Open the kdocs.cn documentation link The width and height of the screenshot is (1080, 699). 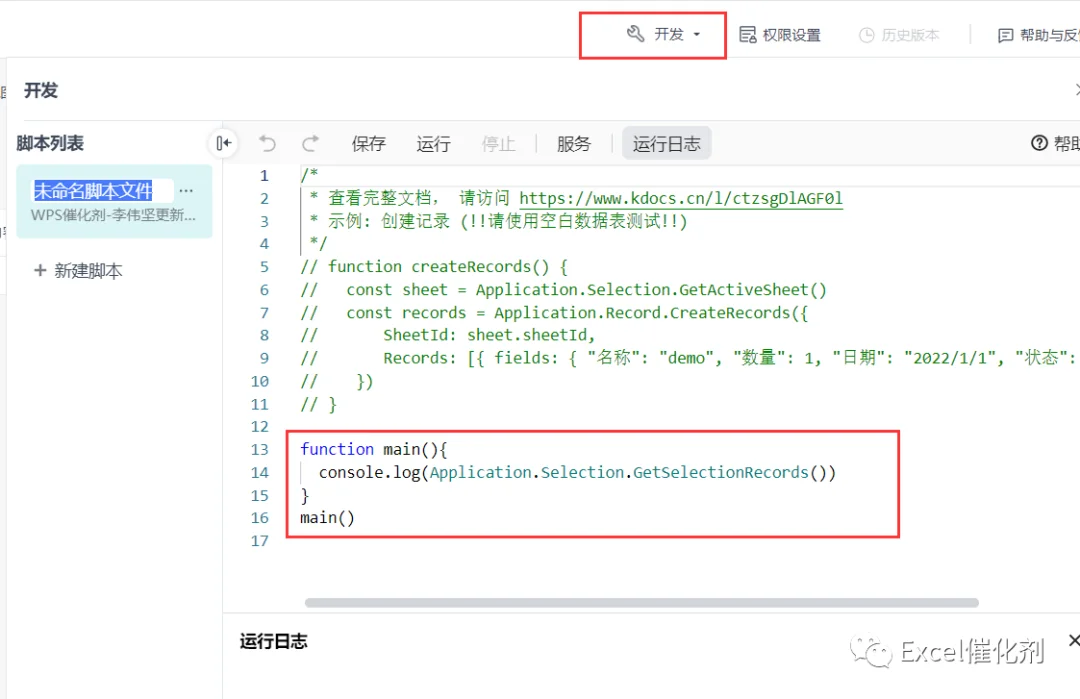[x=681, y=198]
